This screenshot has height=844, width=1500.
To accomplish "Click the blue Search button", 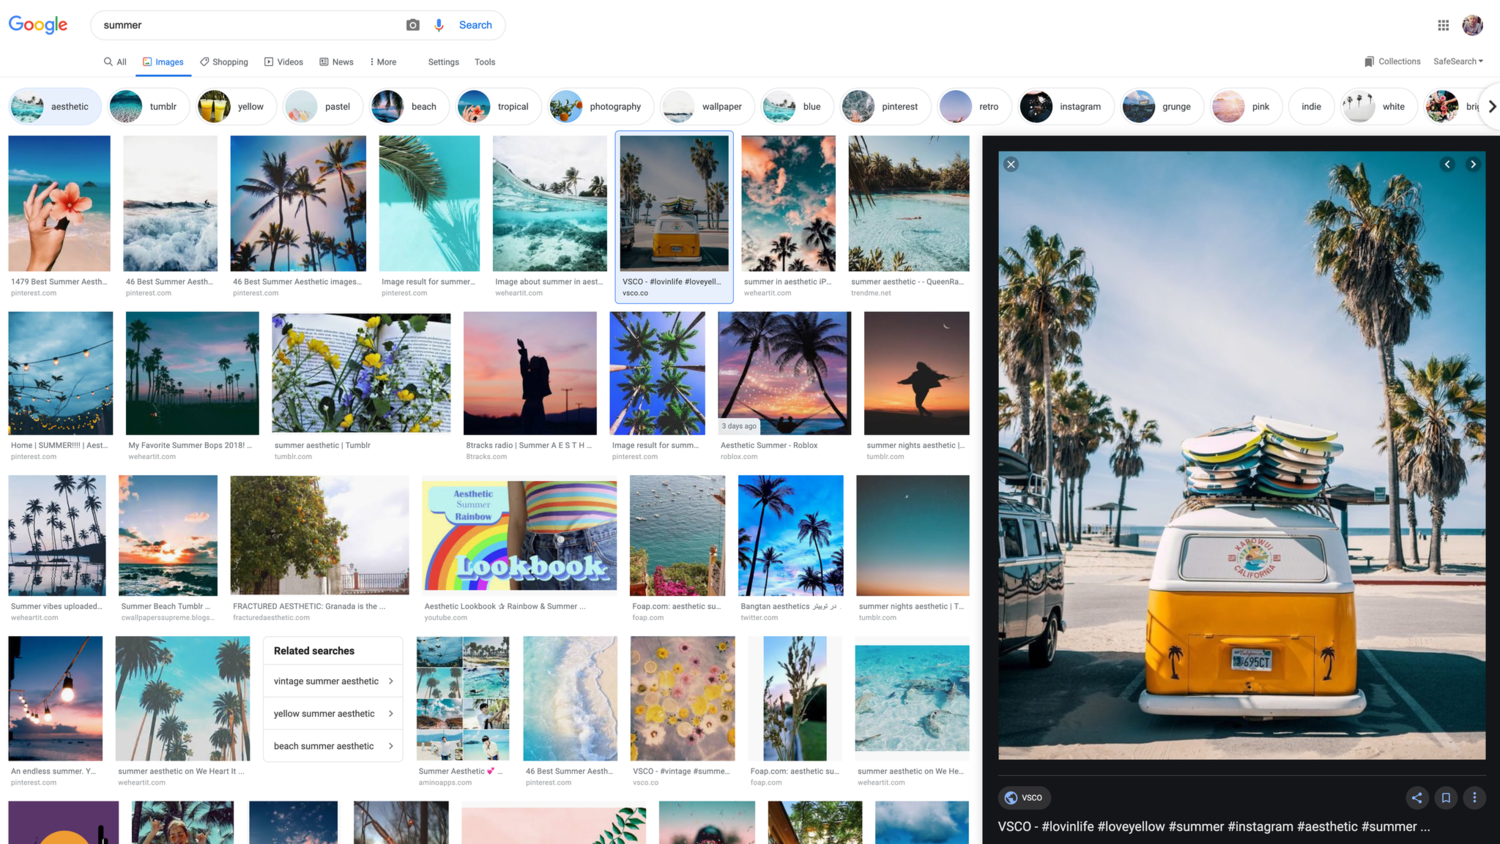I will [x=475, y=25].
